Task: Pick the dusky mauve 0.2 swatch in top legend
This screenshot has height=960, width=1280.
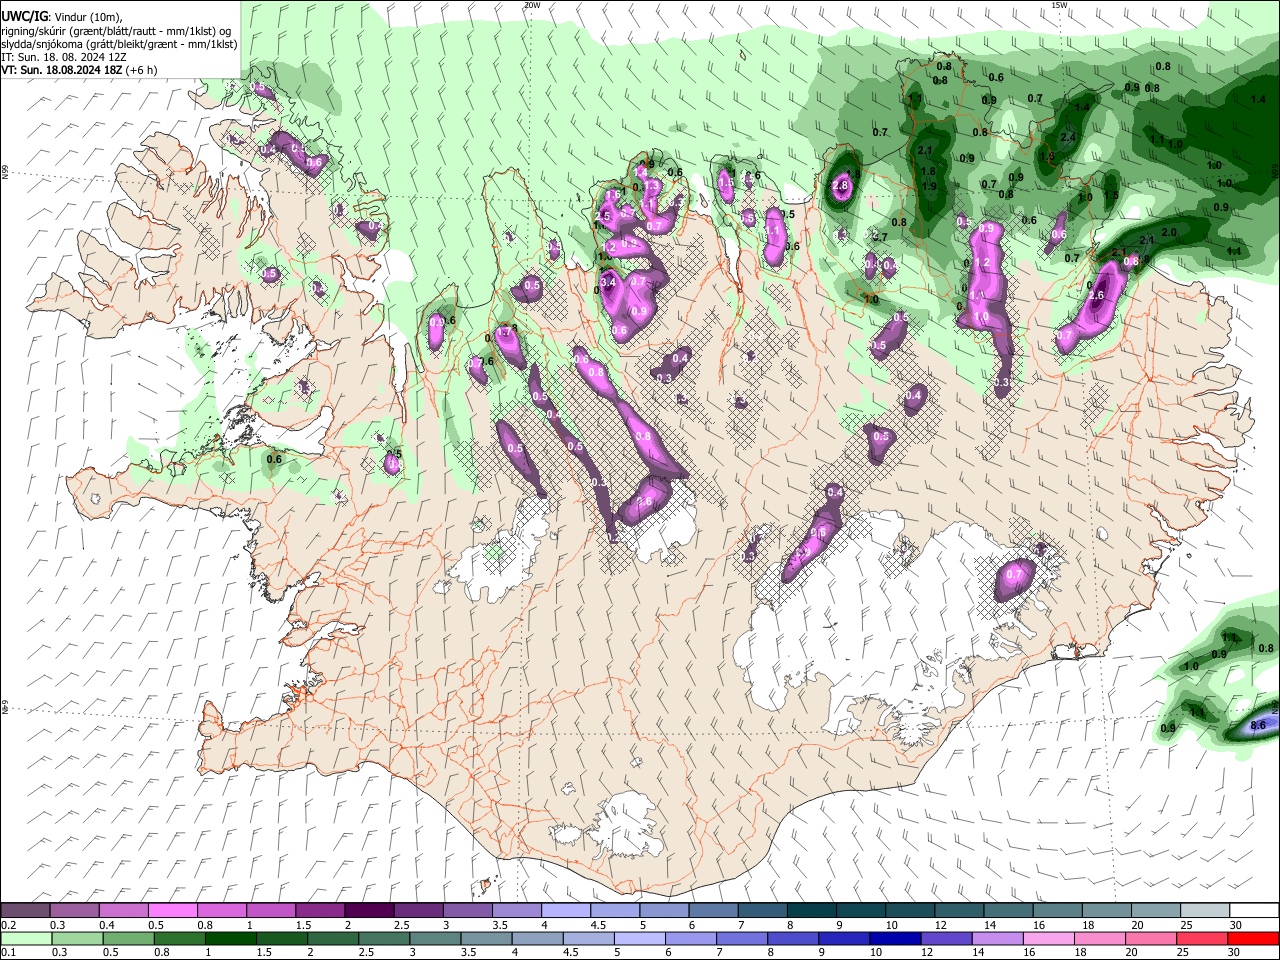Action: point(25,910)
